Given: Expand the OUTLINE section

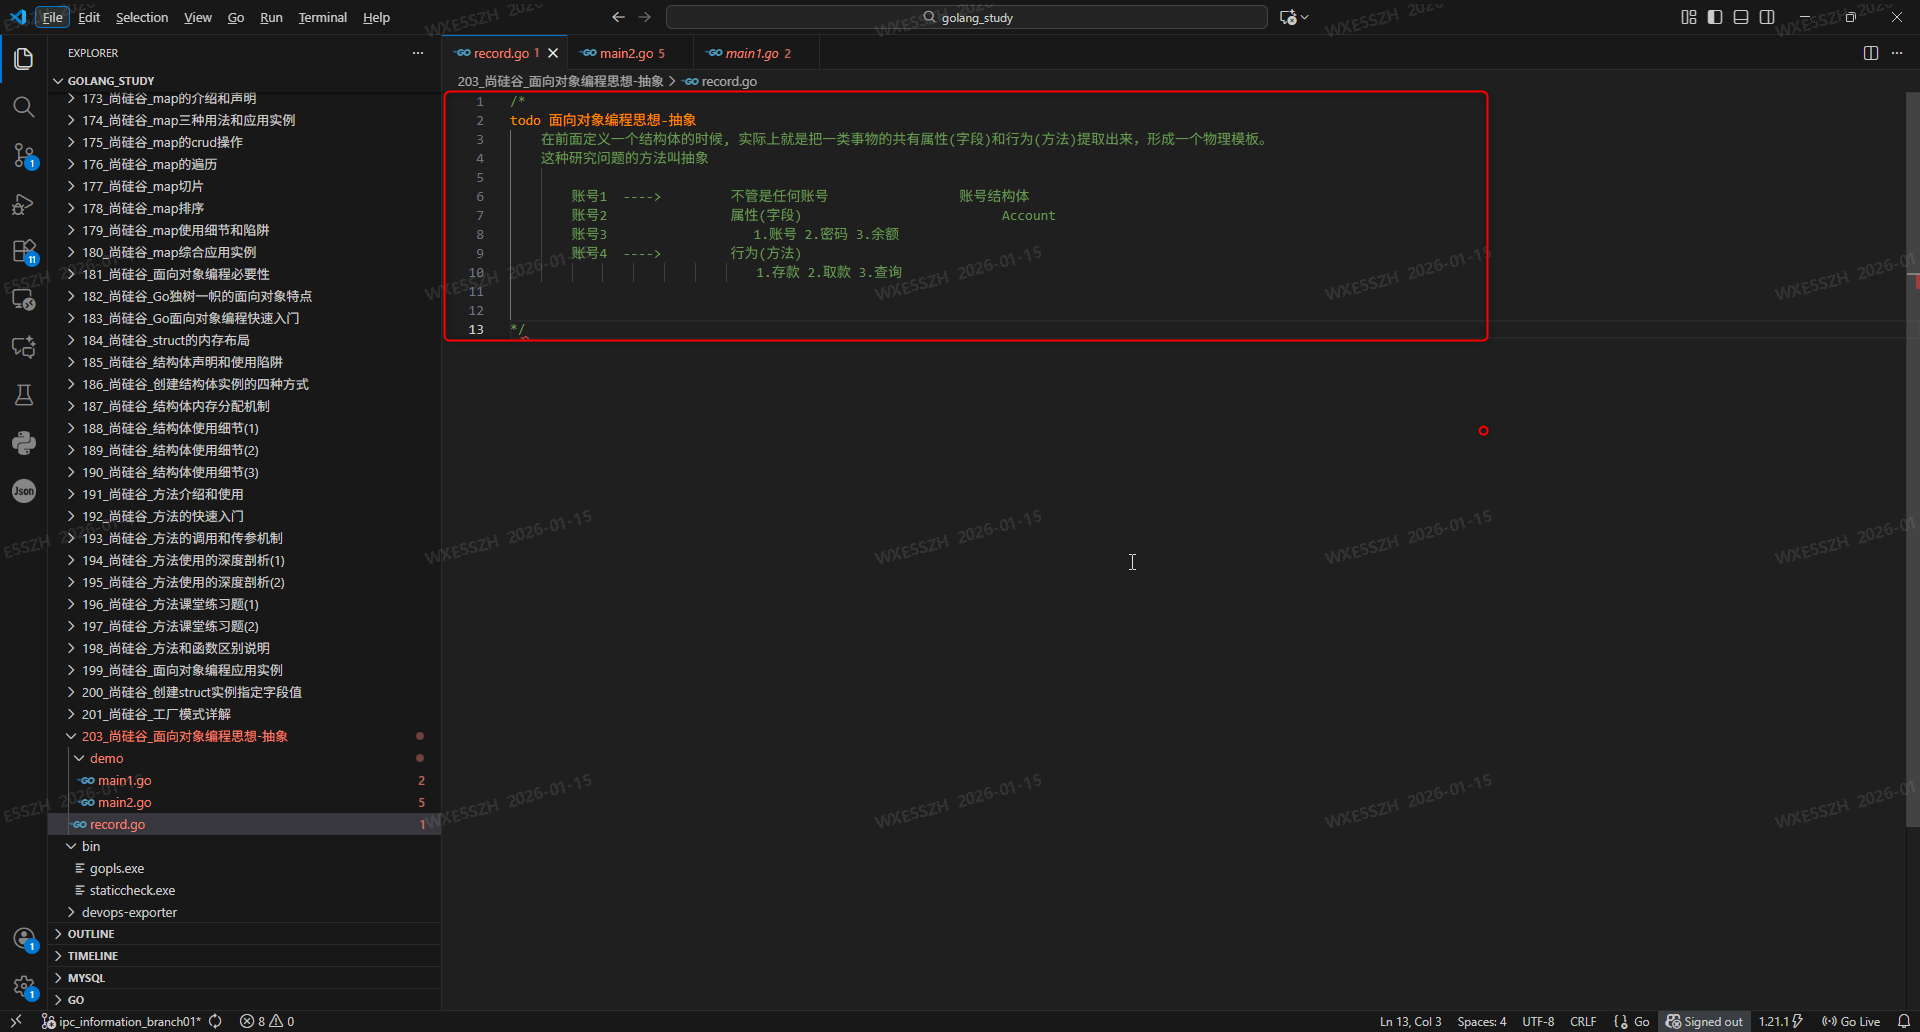Looking at the screenshot, I should [244, 934].
